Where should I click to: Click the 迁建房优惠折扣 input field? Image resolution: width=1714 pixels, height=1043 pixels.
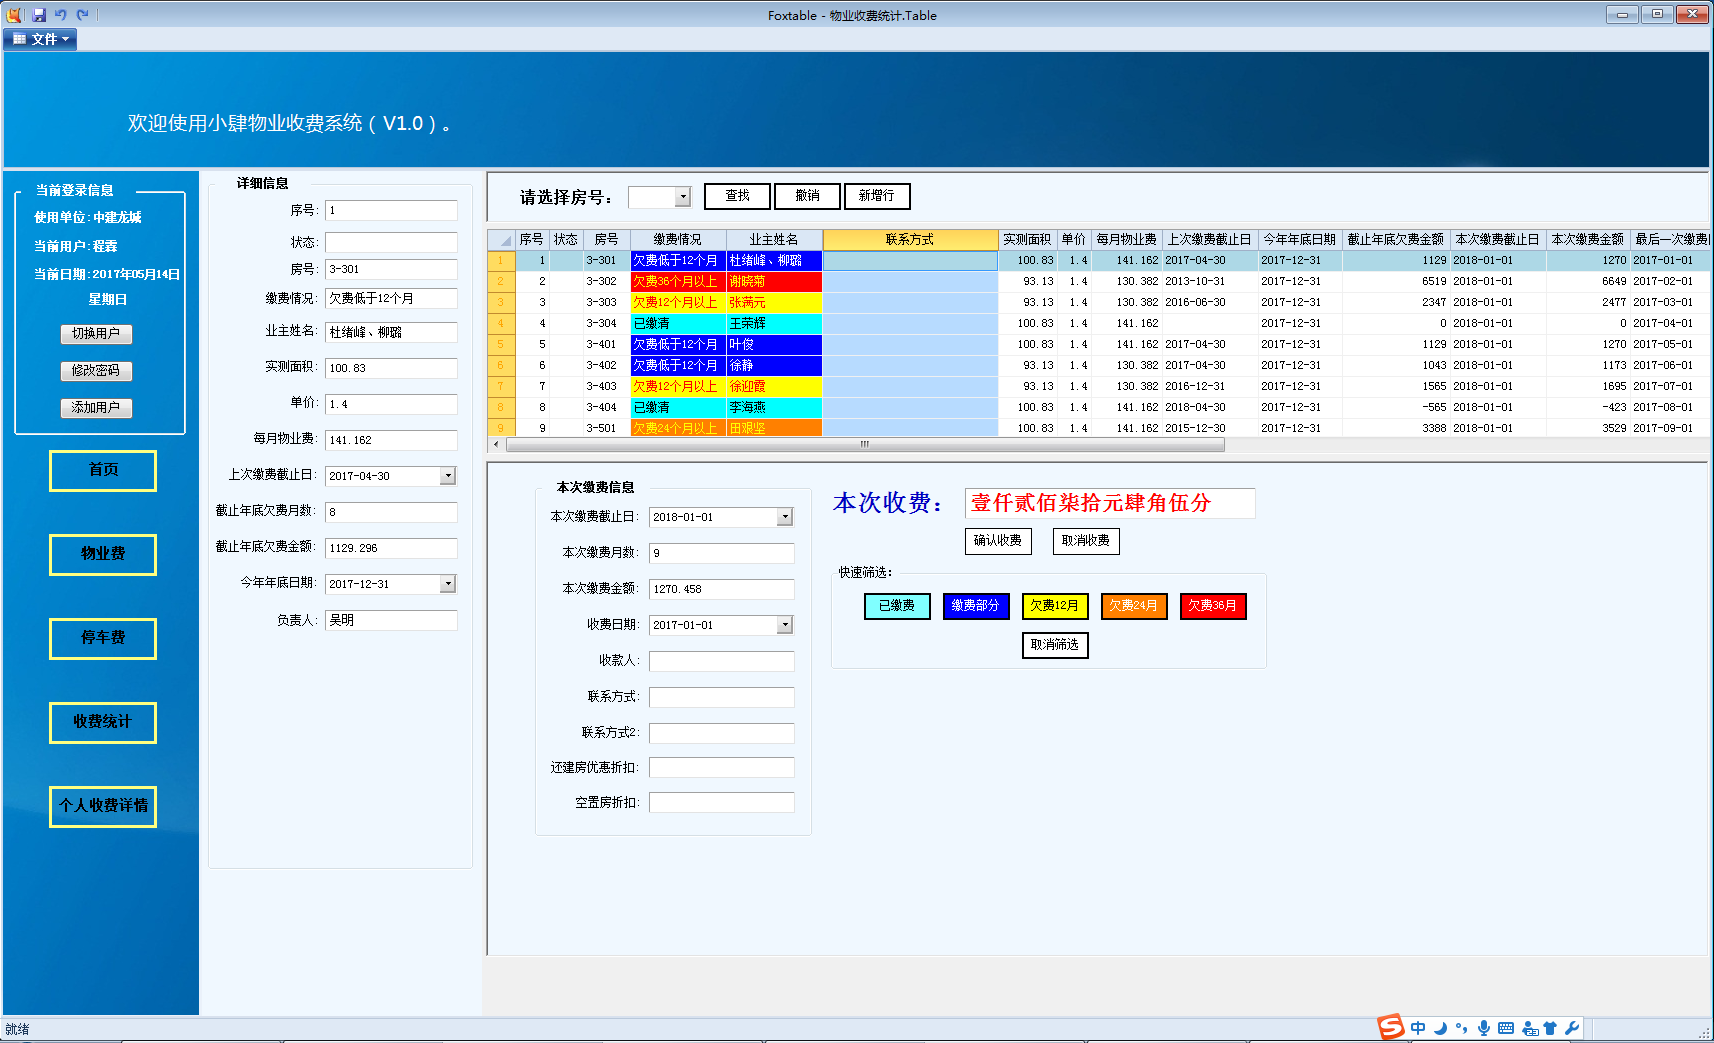point(722,768)
